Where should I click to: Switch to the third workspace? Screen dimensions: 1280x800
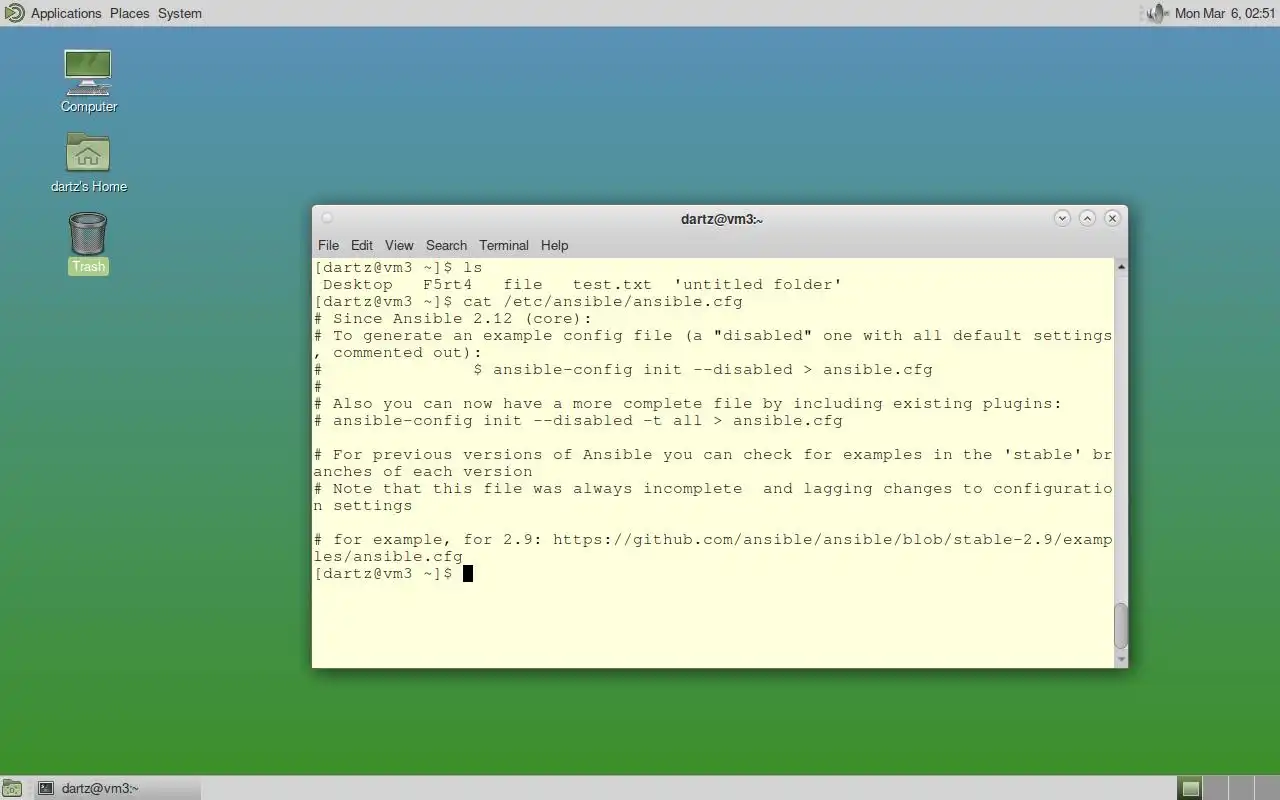coord(1240,788)
